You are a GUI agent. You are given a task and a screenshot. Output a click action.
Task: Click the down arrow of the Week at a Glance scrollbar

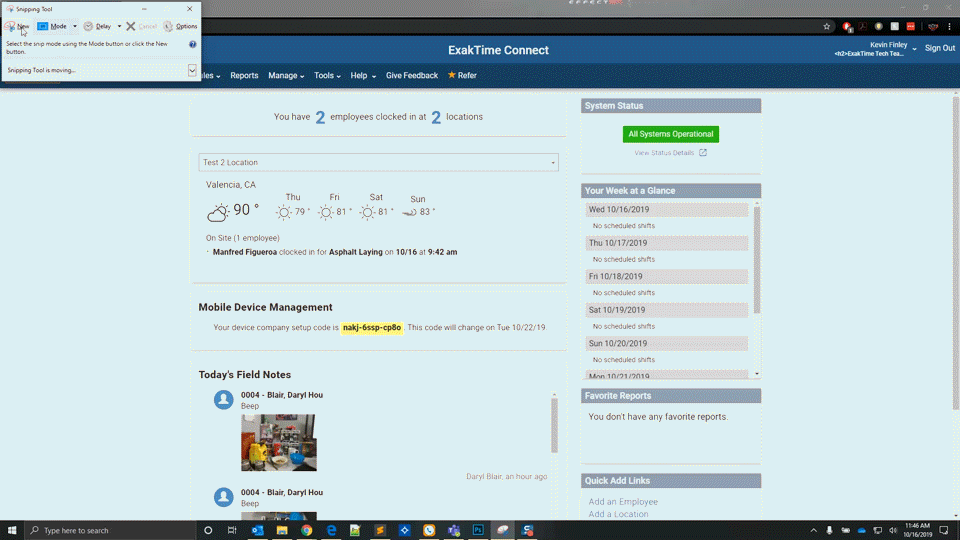[757, 373]
